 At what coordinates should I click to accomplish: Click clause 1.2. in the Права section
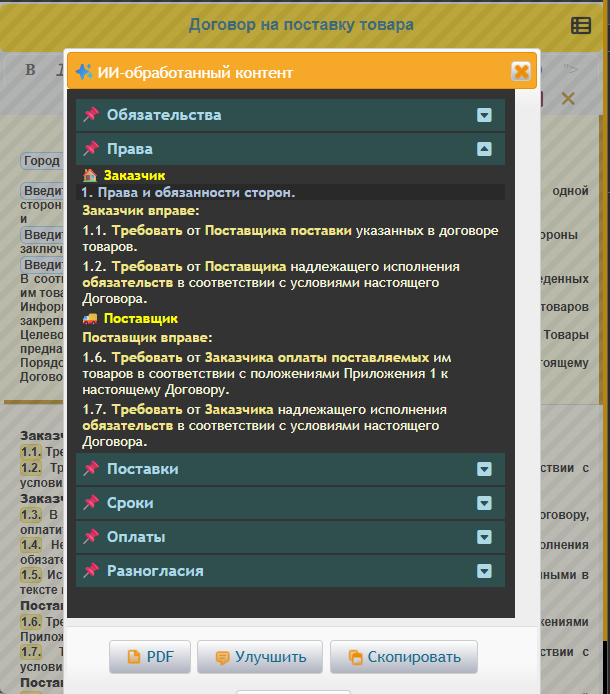(x=271, y=282)
